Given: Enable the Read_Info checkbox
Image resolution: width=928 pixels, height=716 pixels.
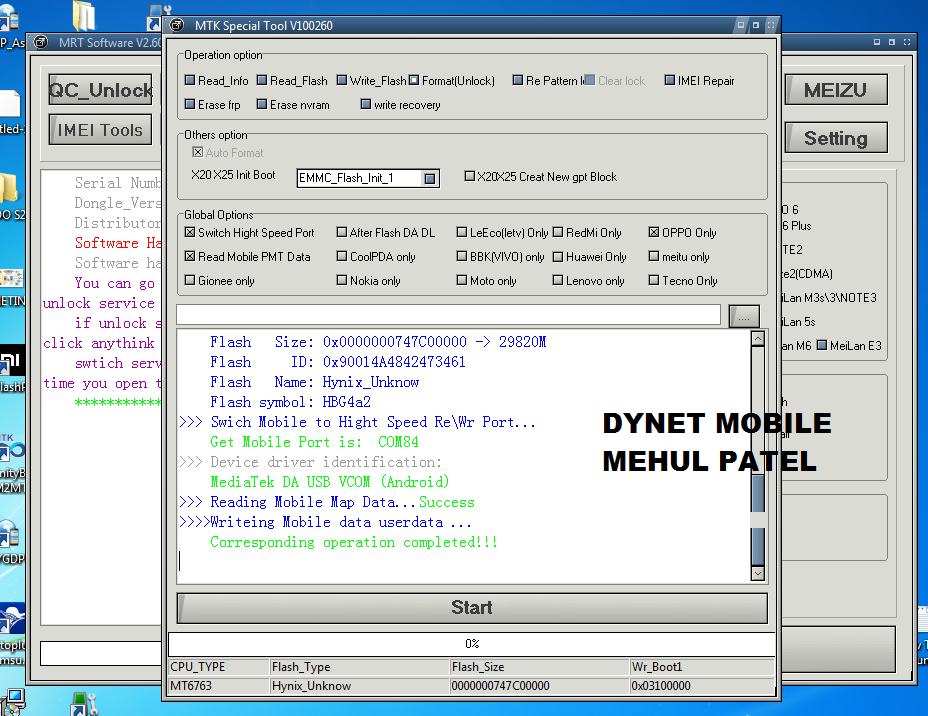Looking at the screenshot, I should (x=190, y=80).
